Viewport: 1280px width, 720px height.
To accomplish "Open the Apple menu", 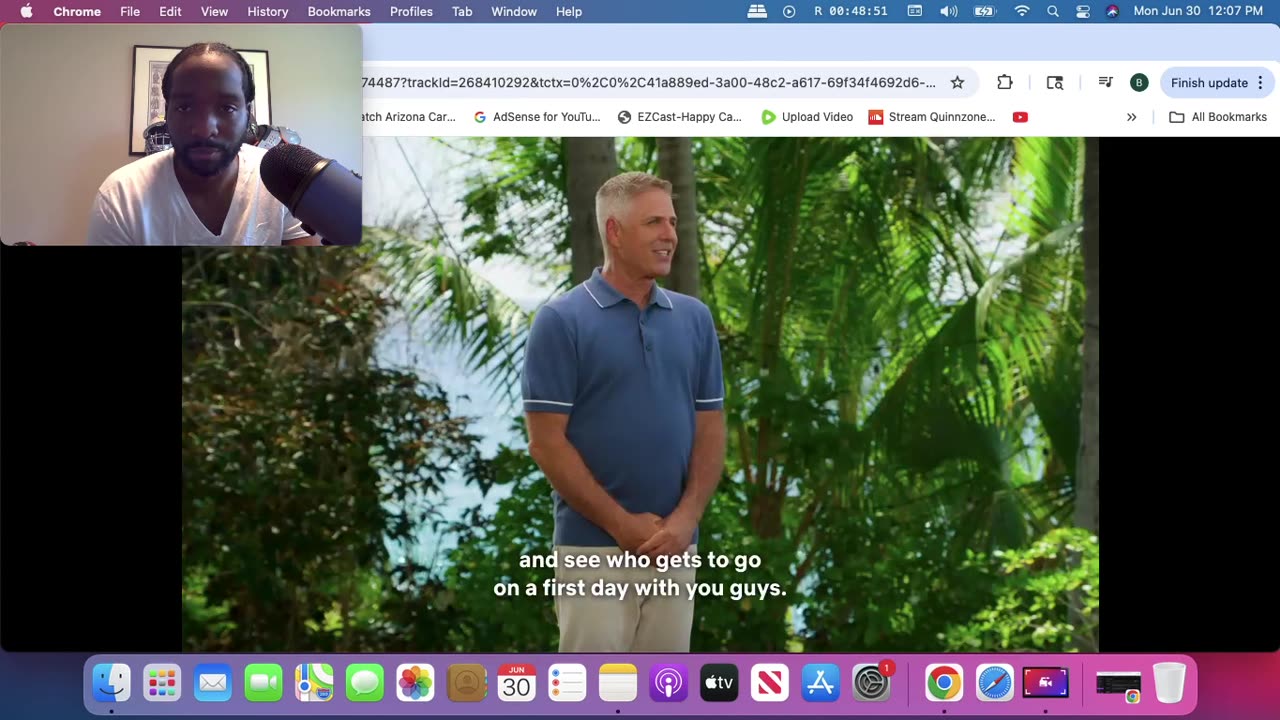I will pyautogui.click(x=26, y=11).
